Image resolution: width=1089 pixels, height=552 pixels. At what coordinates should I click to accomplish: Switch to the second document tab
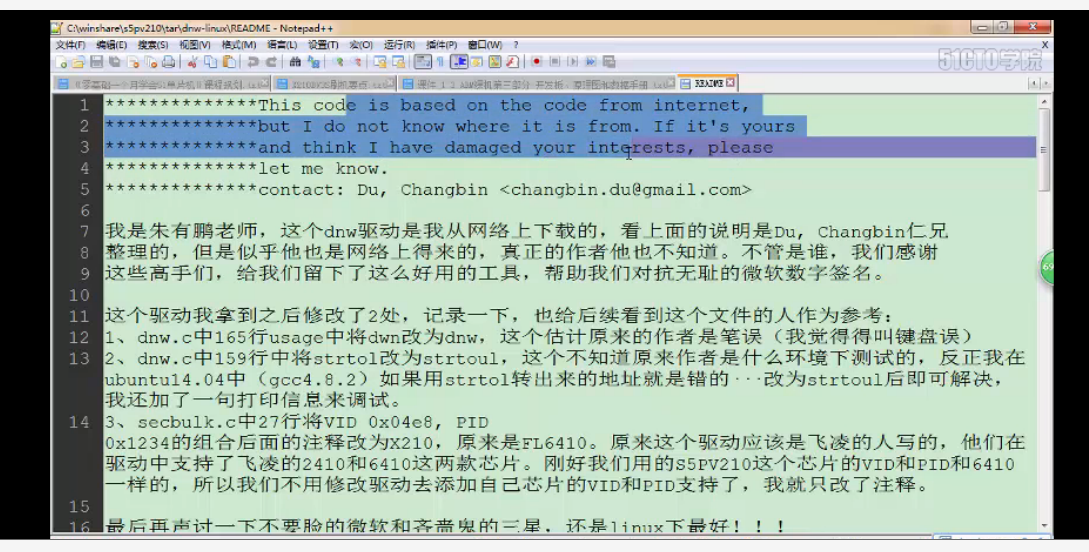(335, 84)
